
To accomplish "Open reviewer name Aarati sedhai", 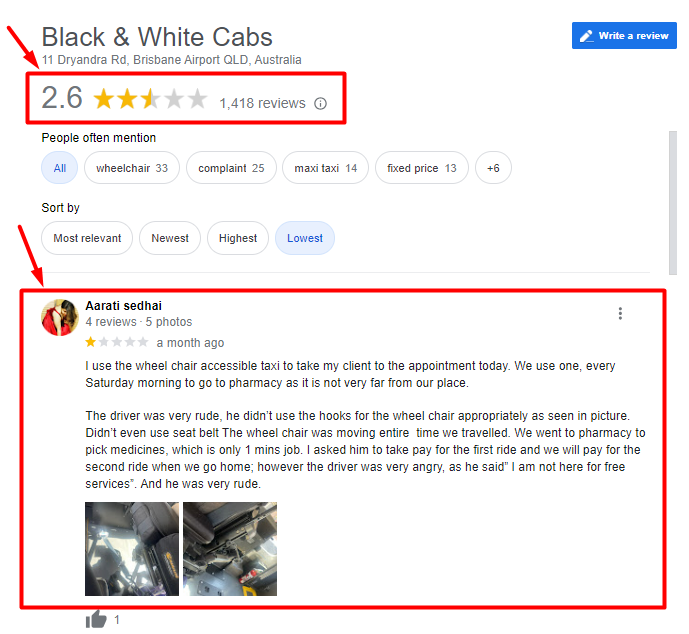I will click(x=123, y=306).
